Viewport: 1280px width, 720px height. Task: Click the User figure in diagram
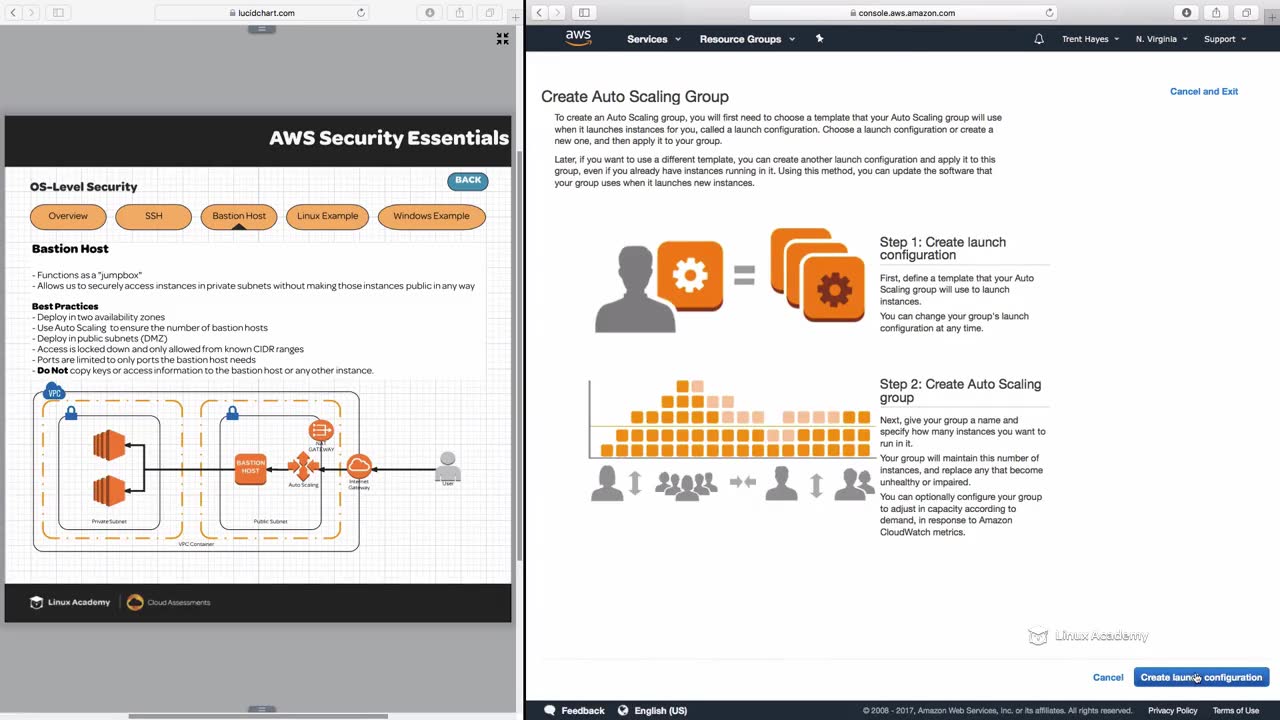tap(448, 466)
